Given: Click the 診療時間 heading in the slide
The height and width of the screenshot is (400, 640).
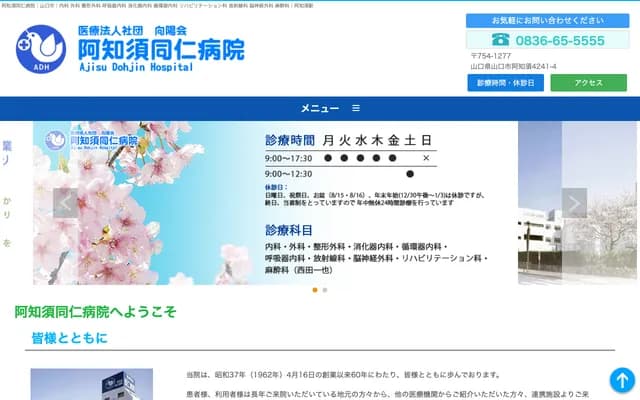Looking at the screenshot, I should (290, 140).
